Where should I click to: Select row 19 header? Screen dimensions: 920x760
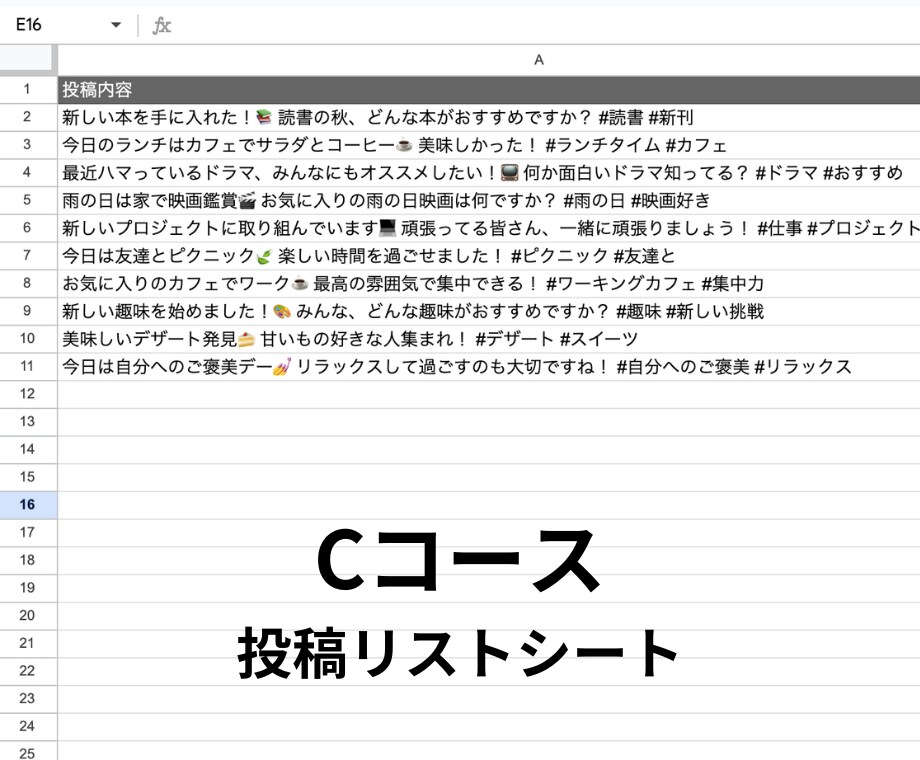tap(28, 588)
